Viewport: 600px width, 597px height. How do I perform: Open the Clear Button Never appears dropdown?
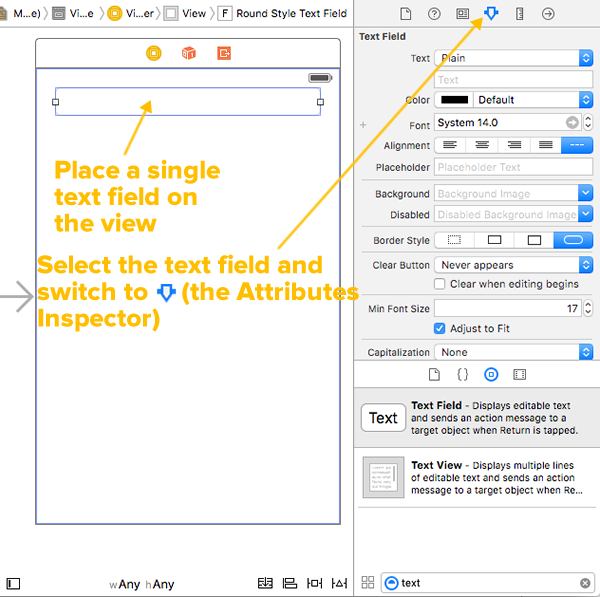[514, 265]
